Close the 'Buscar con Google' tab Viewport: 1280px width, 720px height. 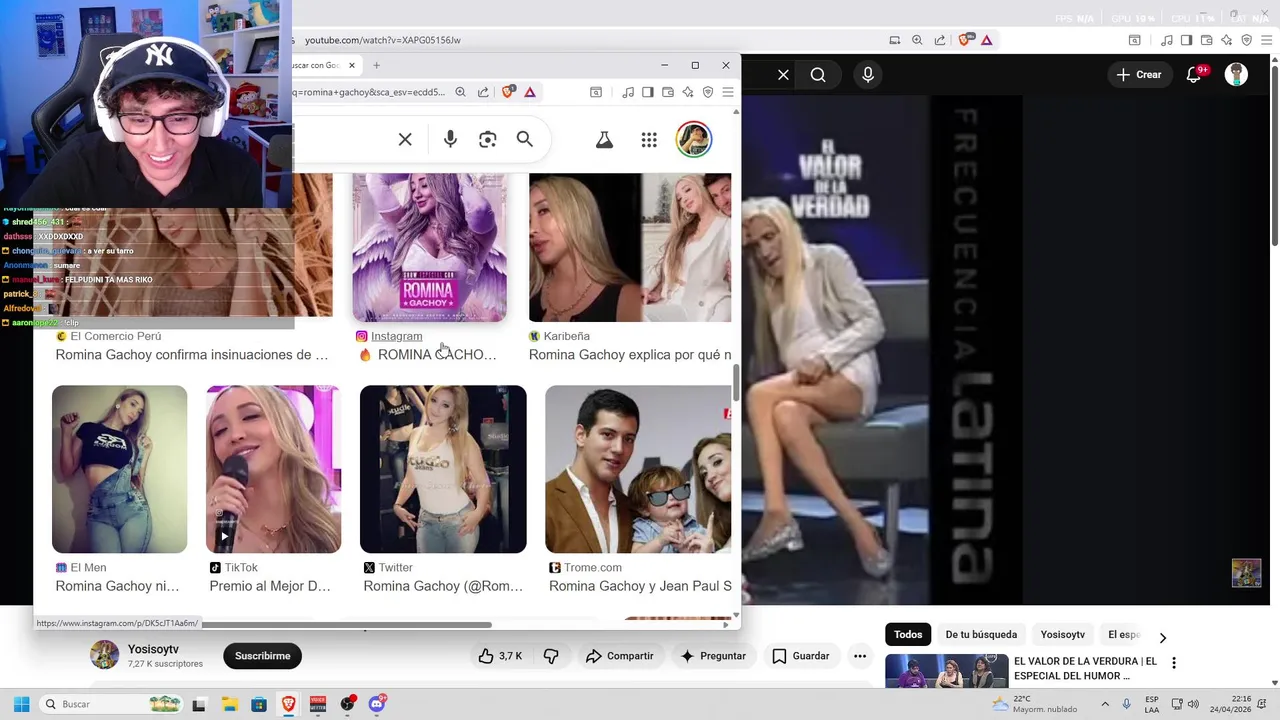351,65
